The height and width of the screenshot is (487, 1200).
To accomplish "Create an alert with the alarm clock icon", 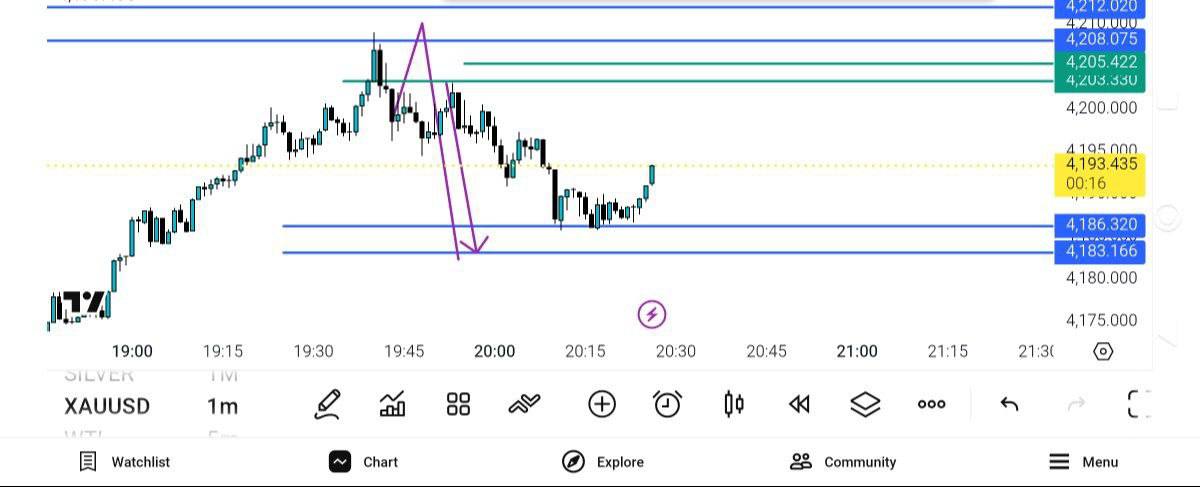I will (x=667, y=404).
